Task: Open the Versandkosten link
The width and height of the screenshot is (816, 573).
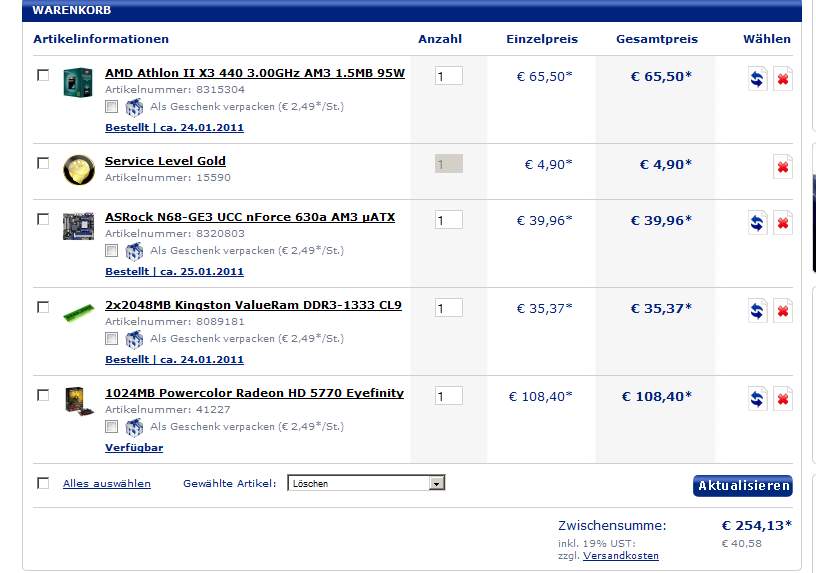Action: tap(620, 555)
